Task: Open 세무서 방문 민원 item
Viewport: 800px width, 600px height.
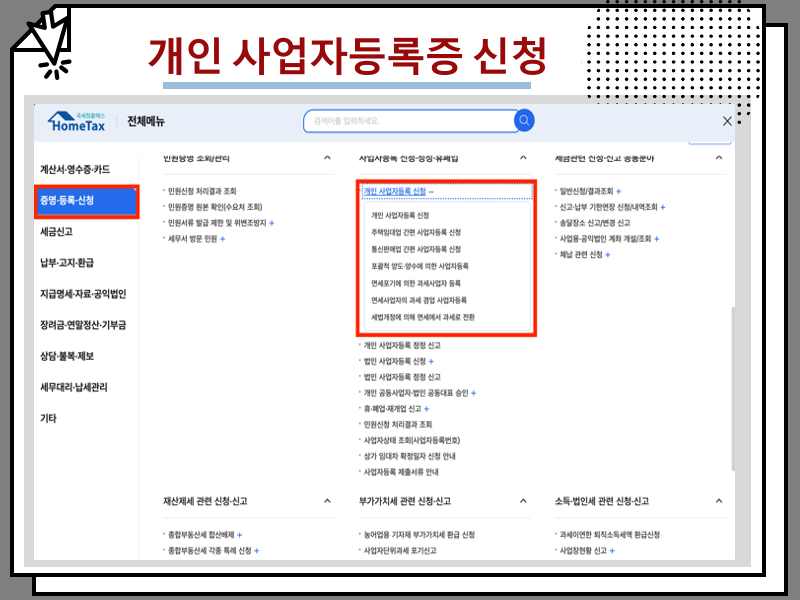Action: pyautogui.click(x=193, y=239)
